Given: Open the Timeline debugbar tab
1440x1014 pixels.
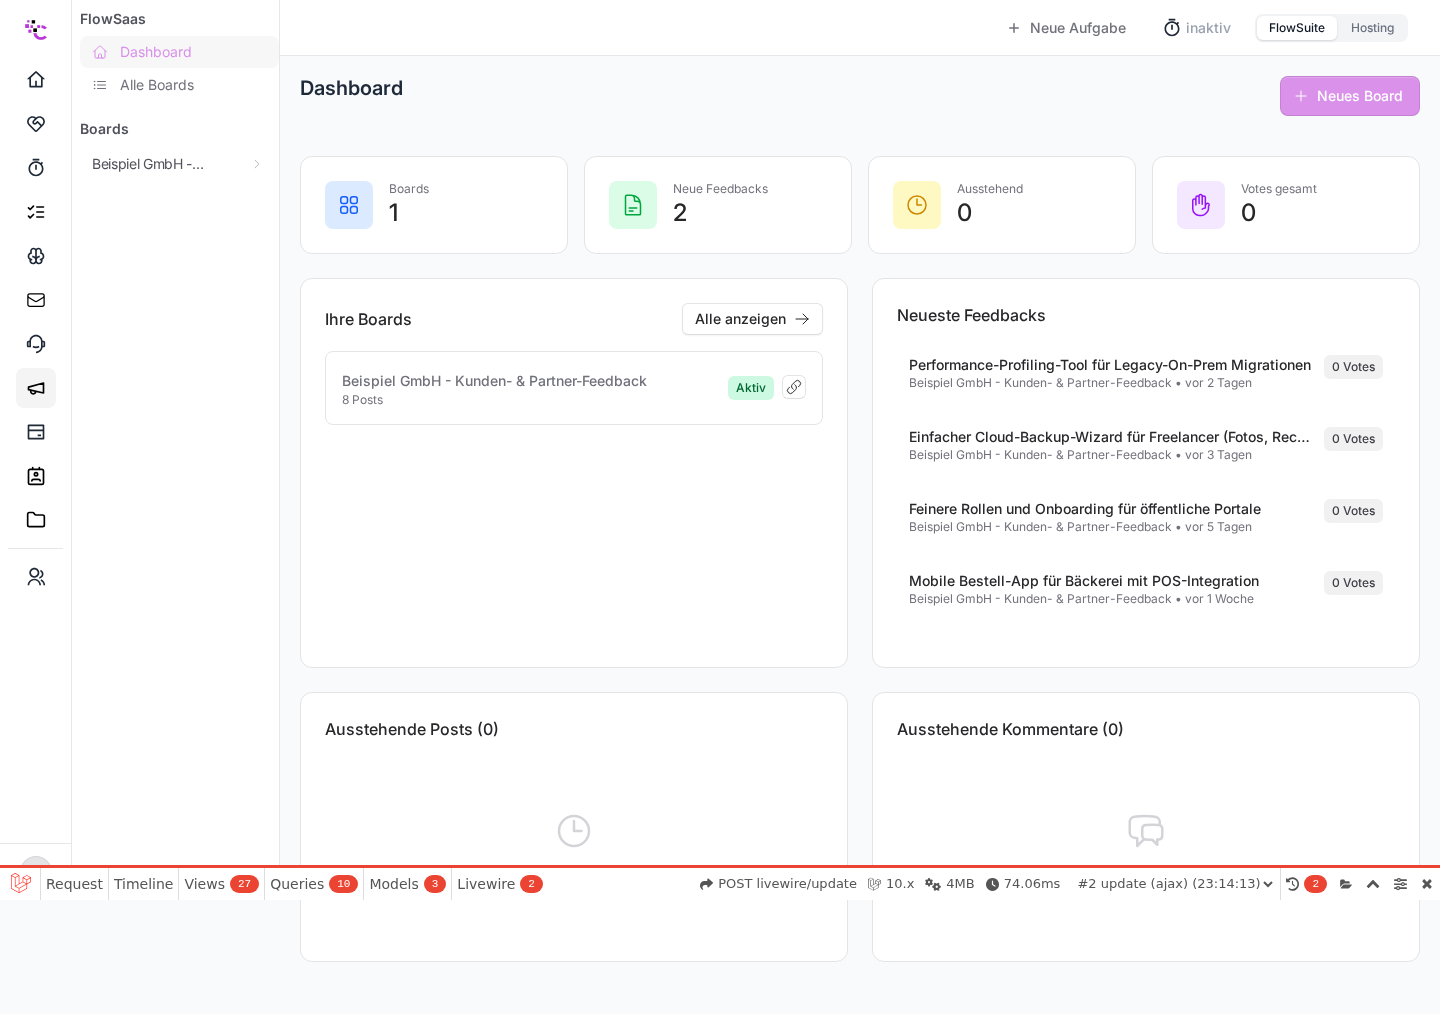Looking at the screenshot, I should click(x=143, y=884).
